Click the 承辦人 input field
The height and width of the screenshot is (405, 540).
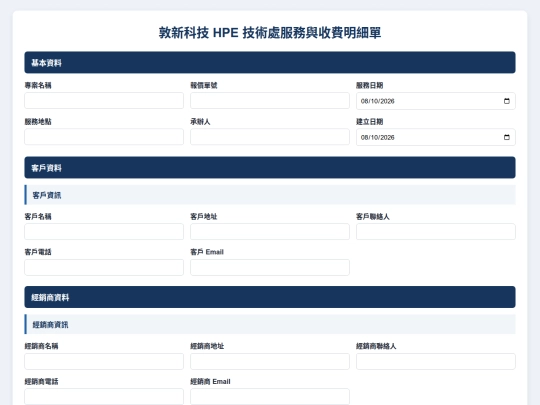click(x=270, y=137)
